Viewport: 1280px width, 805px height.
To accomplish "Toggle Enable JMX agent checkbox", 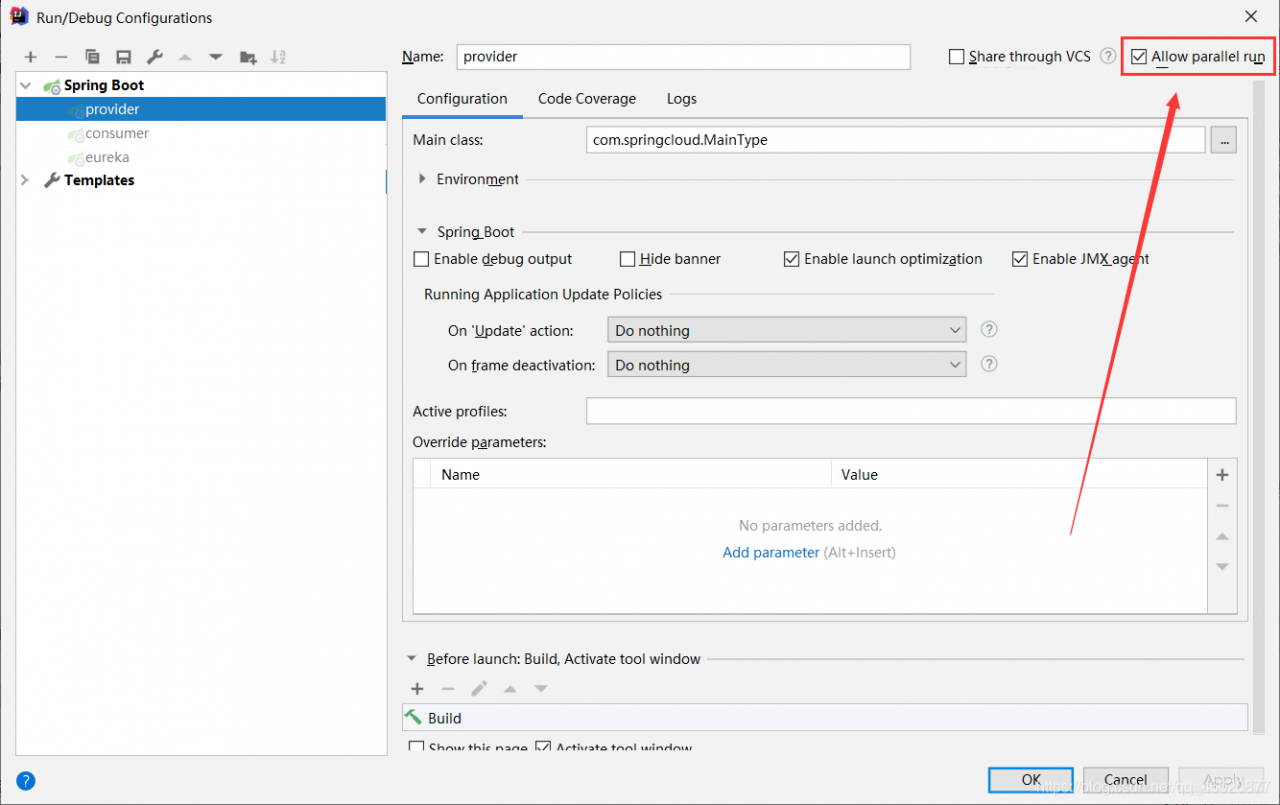I will tap(1020, 259).
